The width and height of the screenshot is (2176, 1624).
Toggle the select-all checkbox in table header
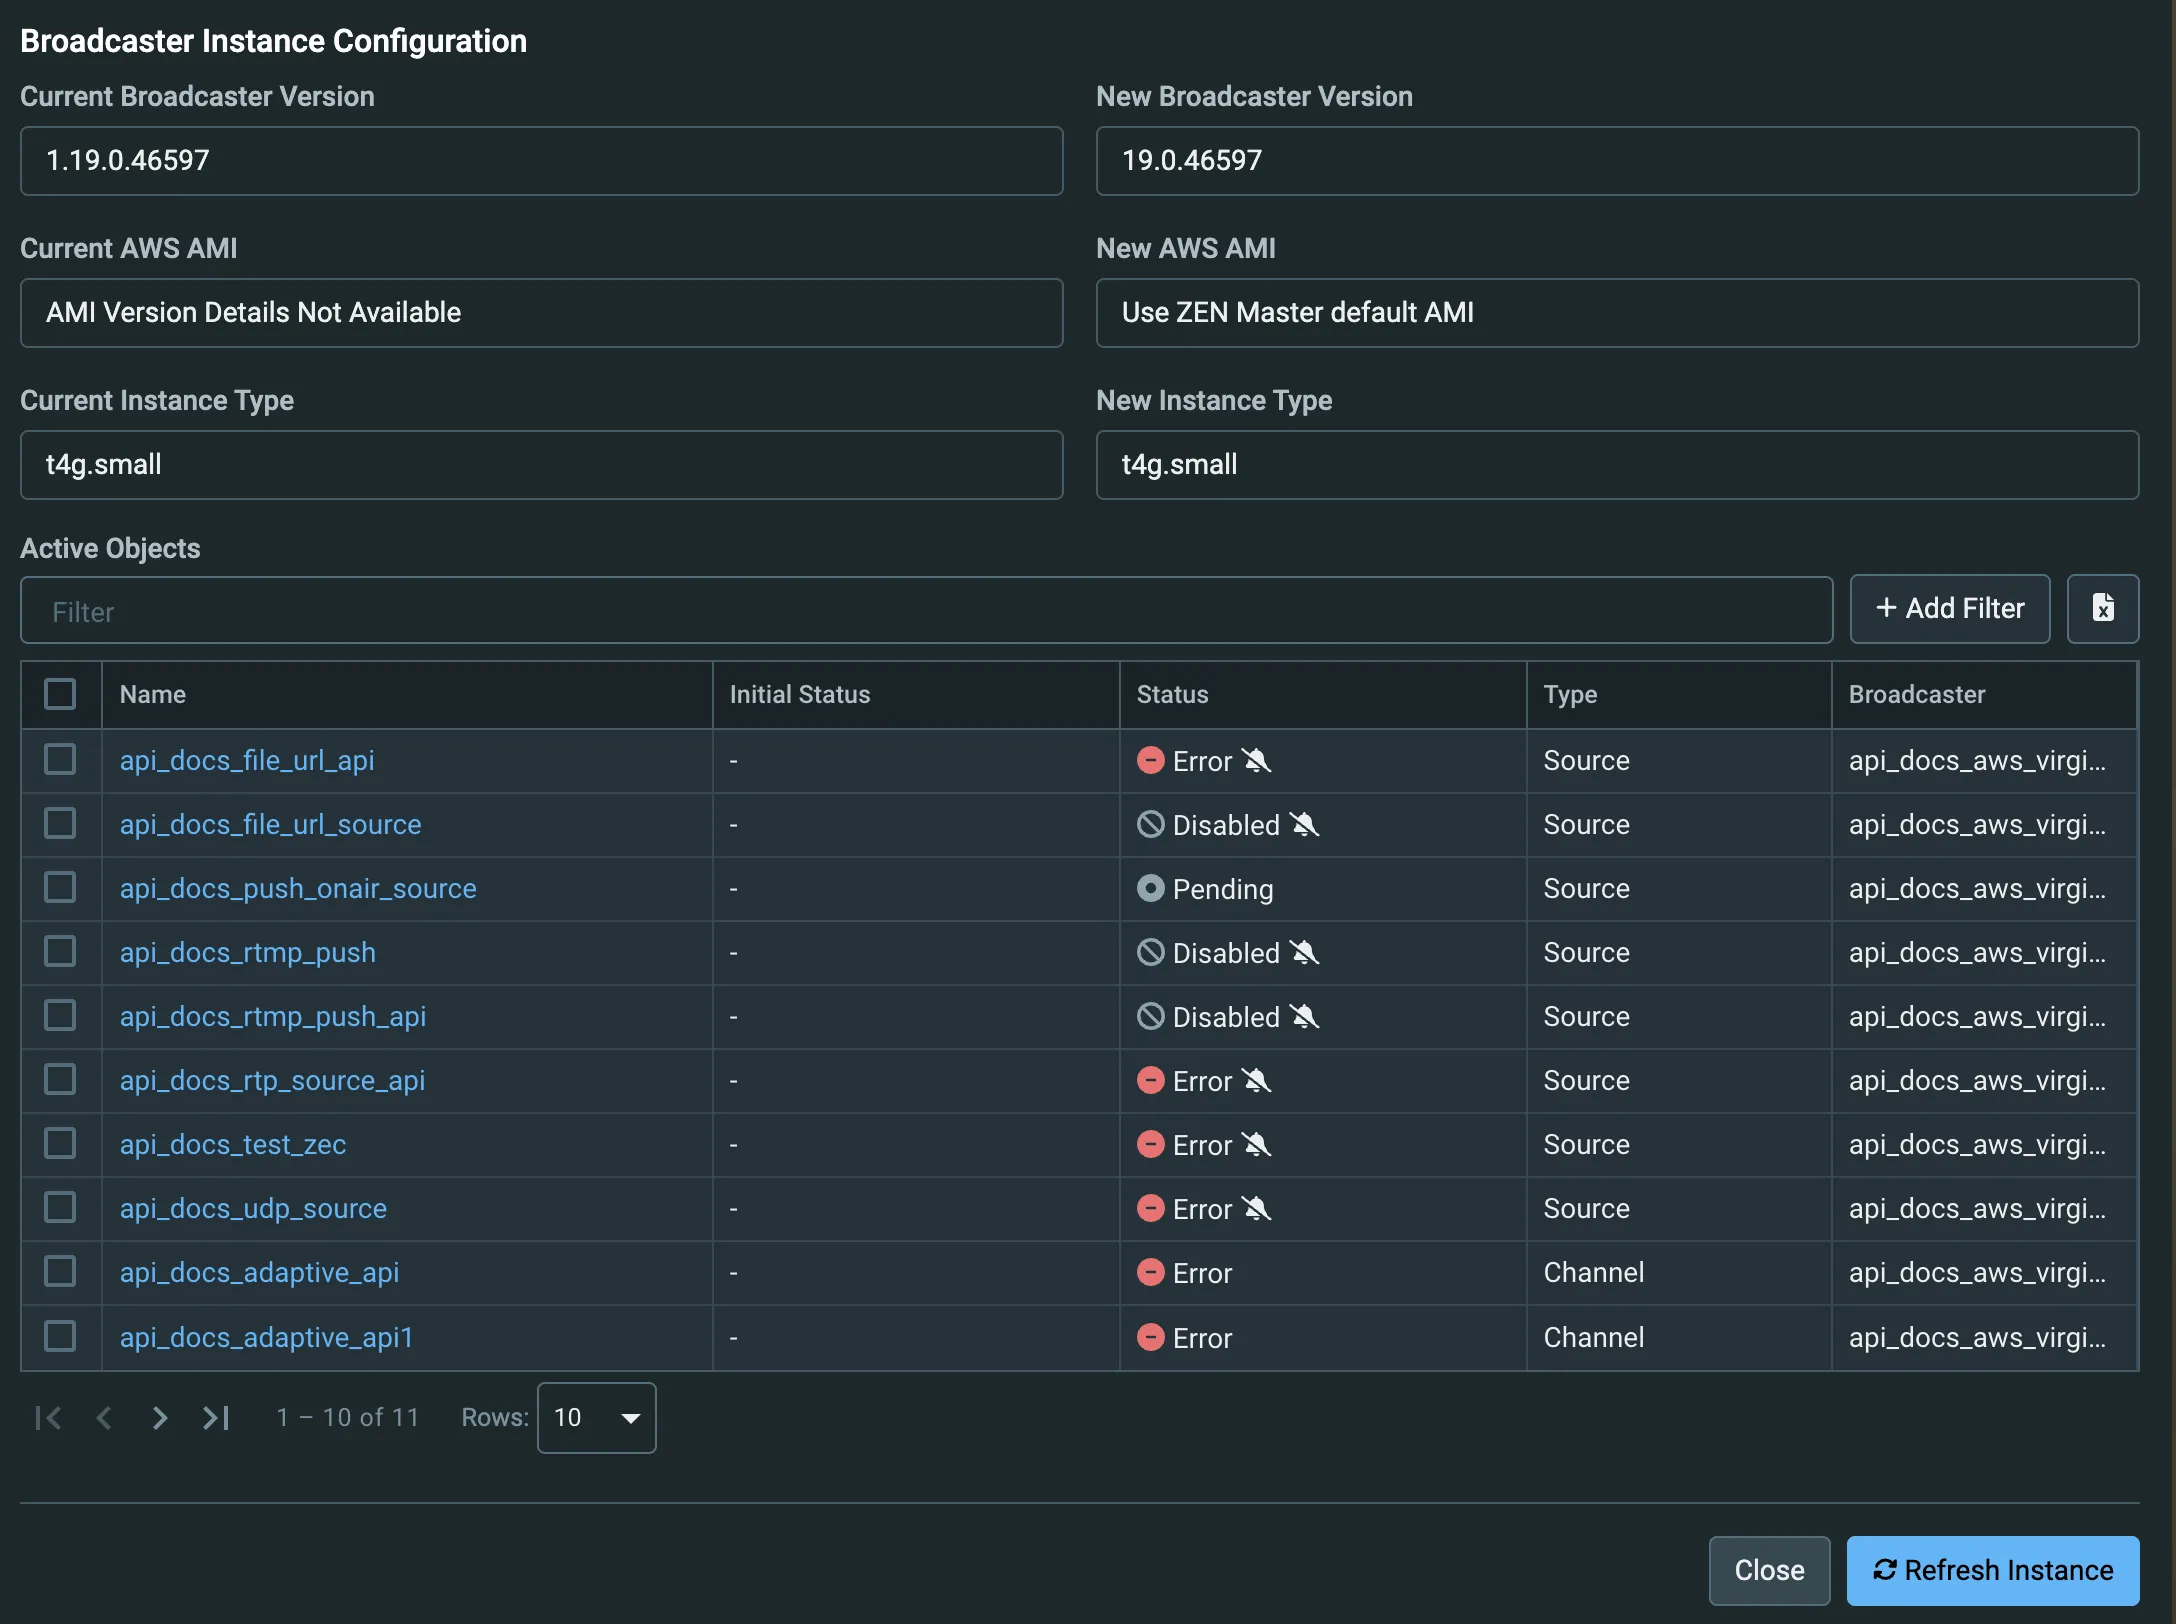click(x=60, y=694)
